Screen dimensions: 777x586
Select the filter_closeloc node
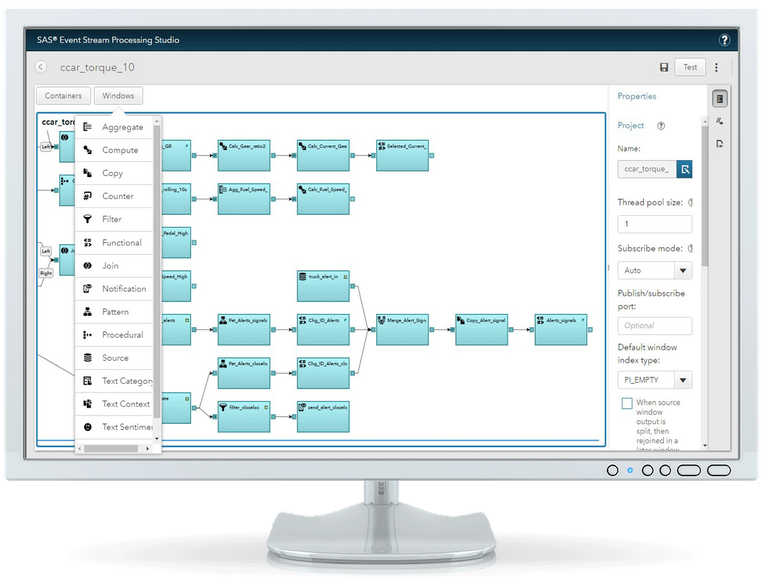(244, 417)
